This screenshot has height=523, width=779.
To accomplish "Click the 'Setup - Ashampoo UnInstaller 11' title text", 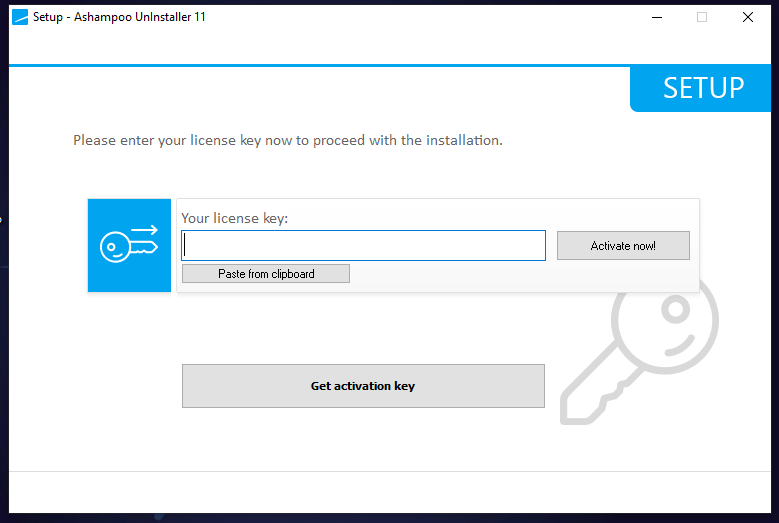I will click(119, 17).
